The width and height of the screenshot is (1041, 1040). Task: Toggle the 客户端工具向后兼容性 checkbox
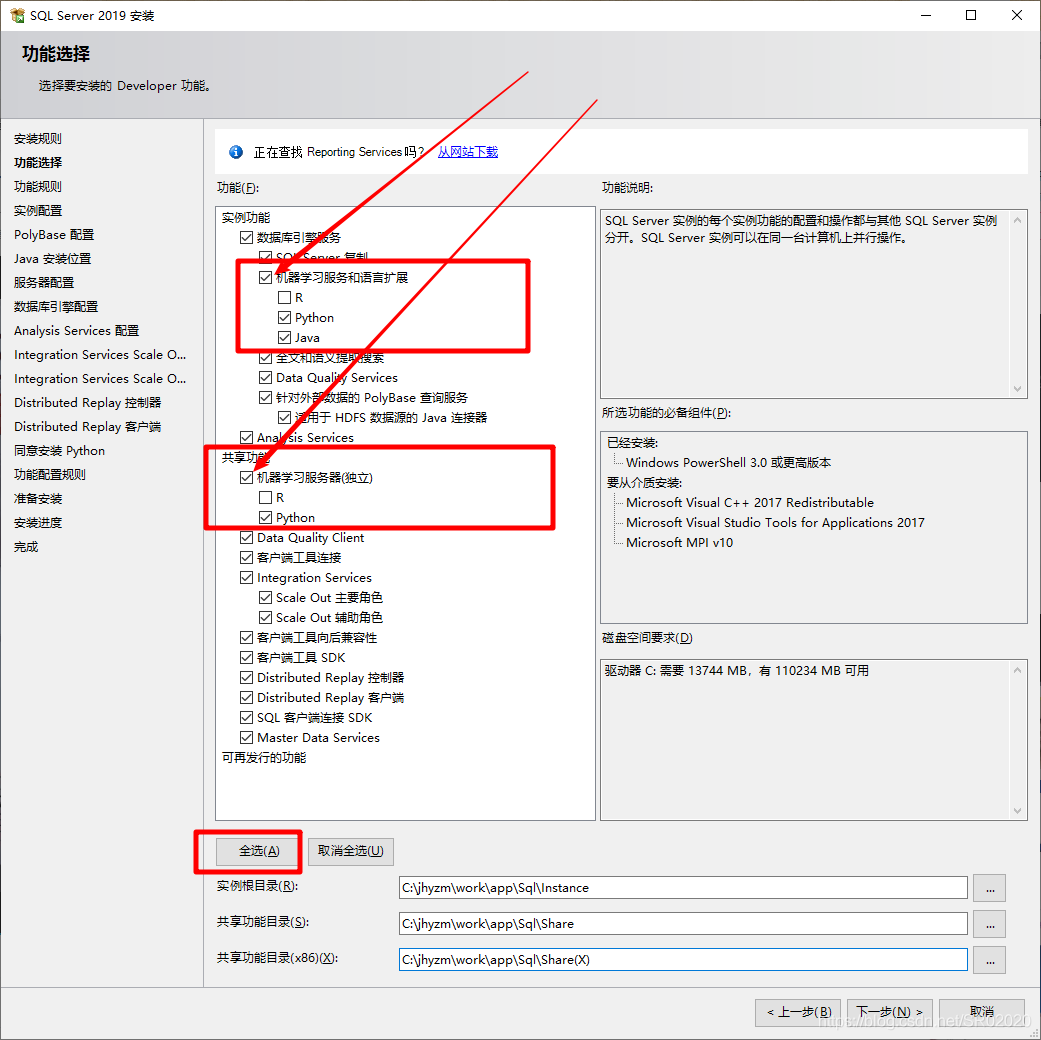coord(246,638)
